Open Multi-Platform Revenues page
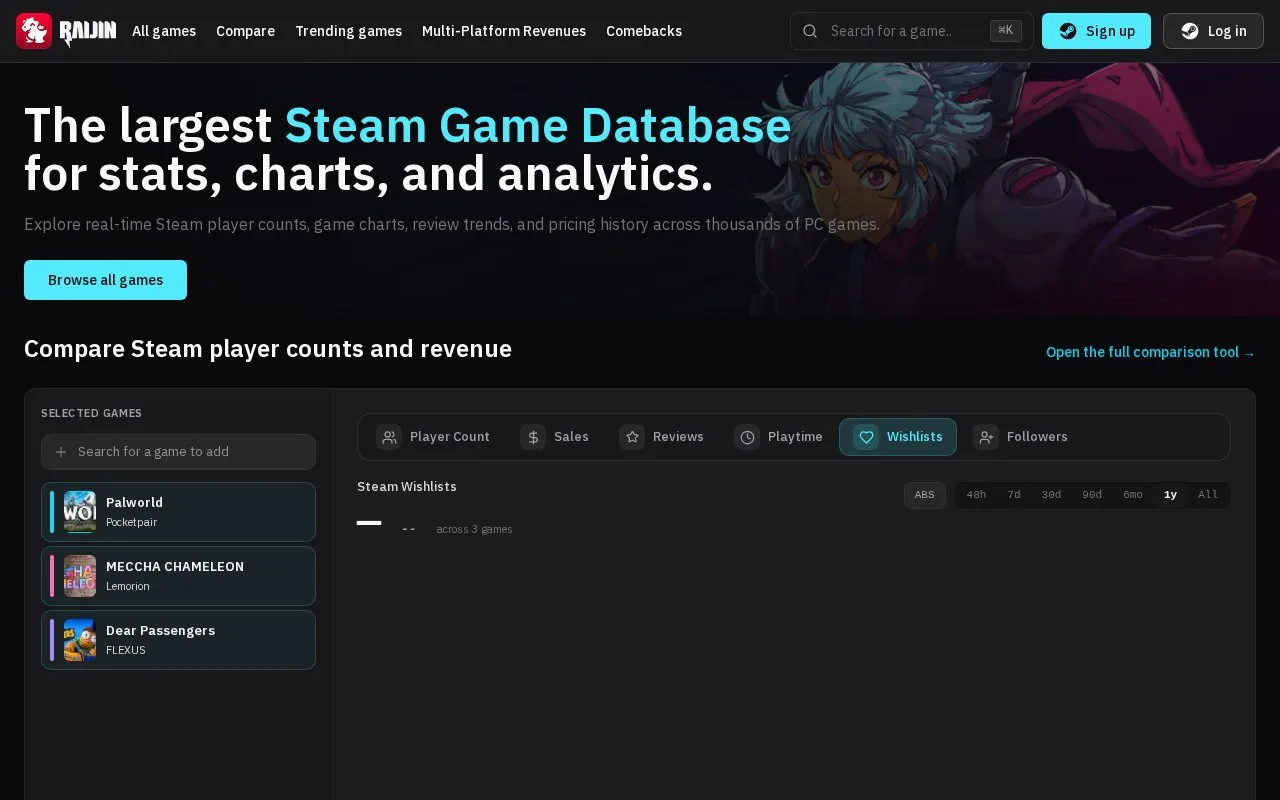 (x=504, y=31)
